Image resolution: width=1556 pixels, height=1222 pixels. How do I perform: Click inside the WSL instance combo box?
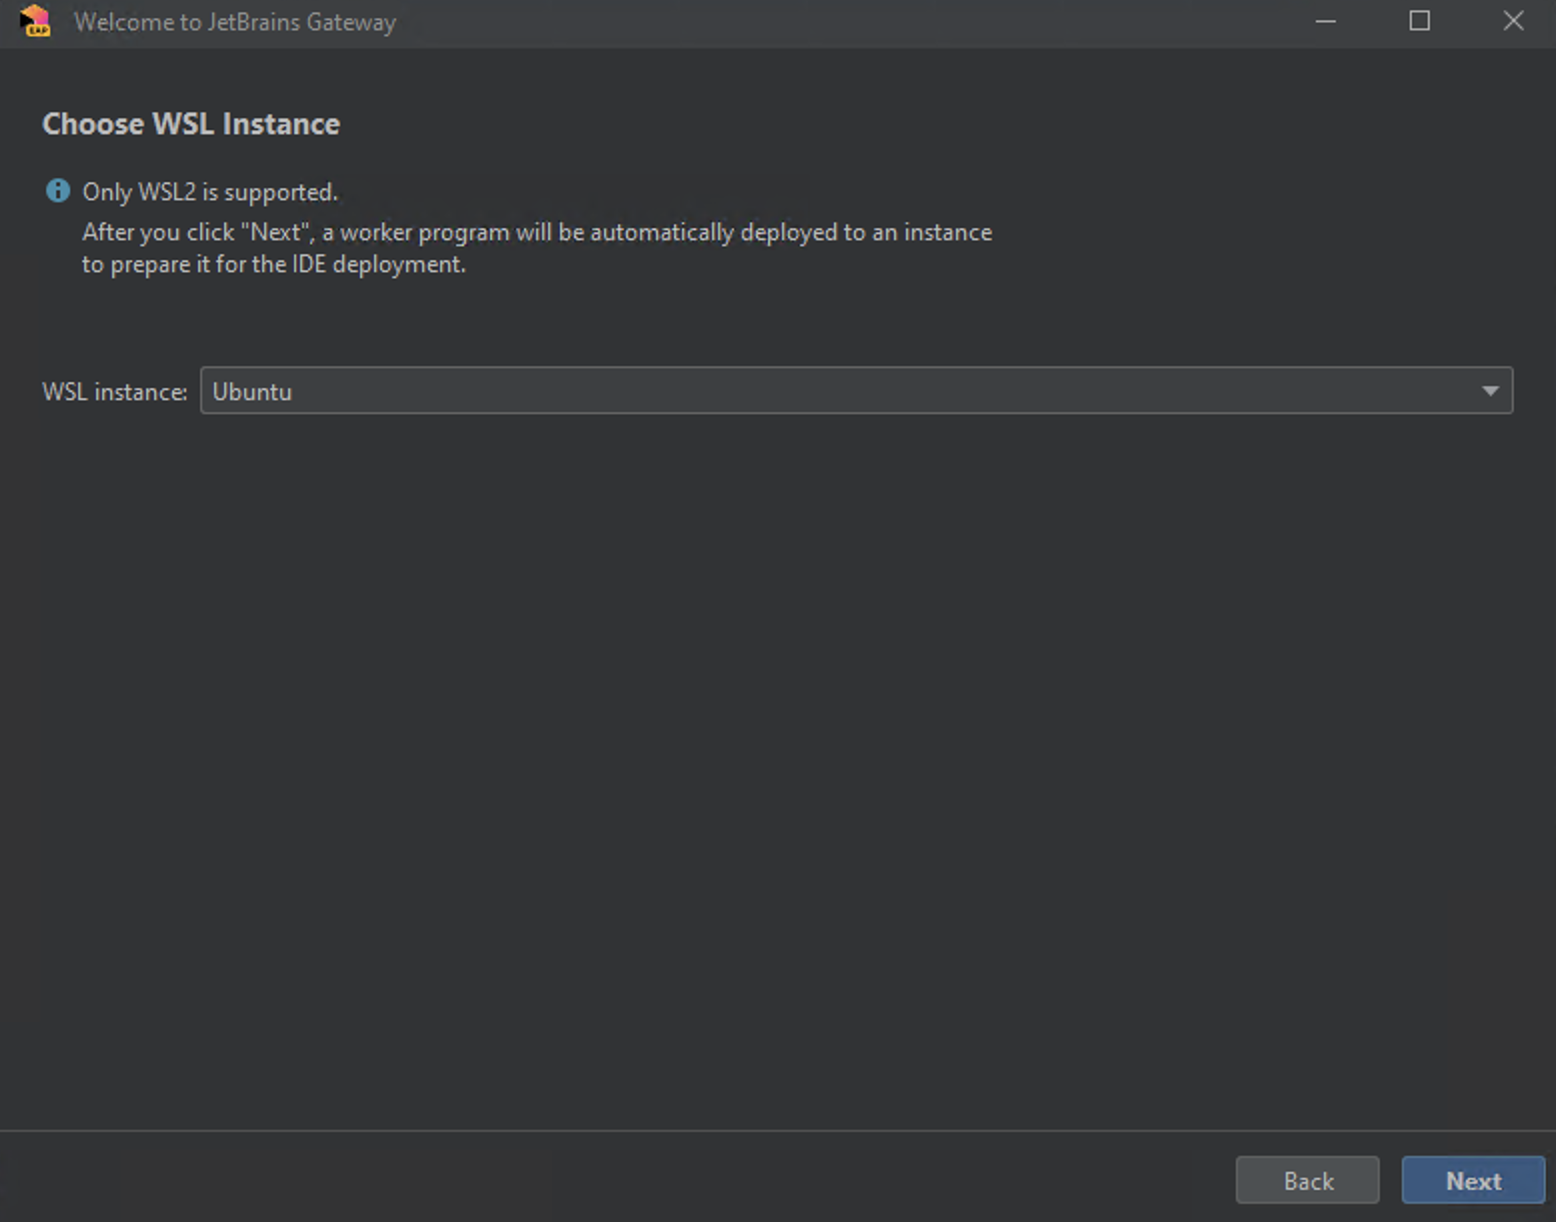tap(700, 390)
